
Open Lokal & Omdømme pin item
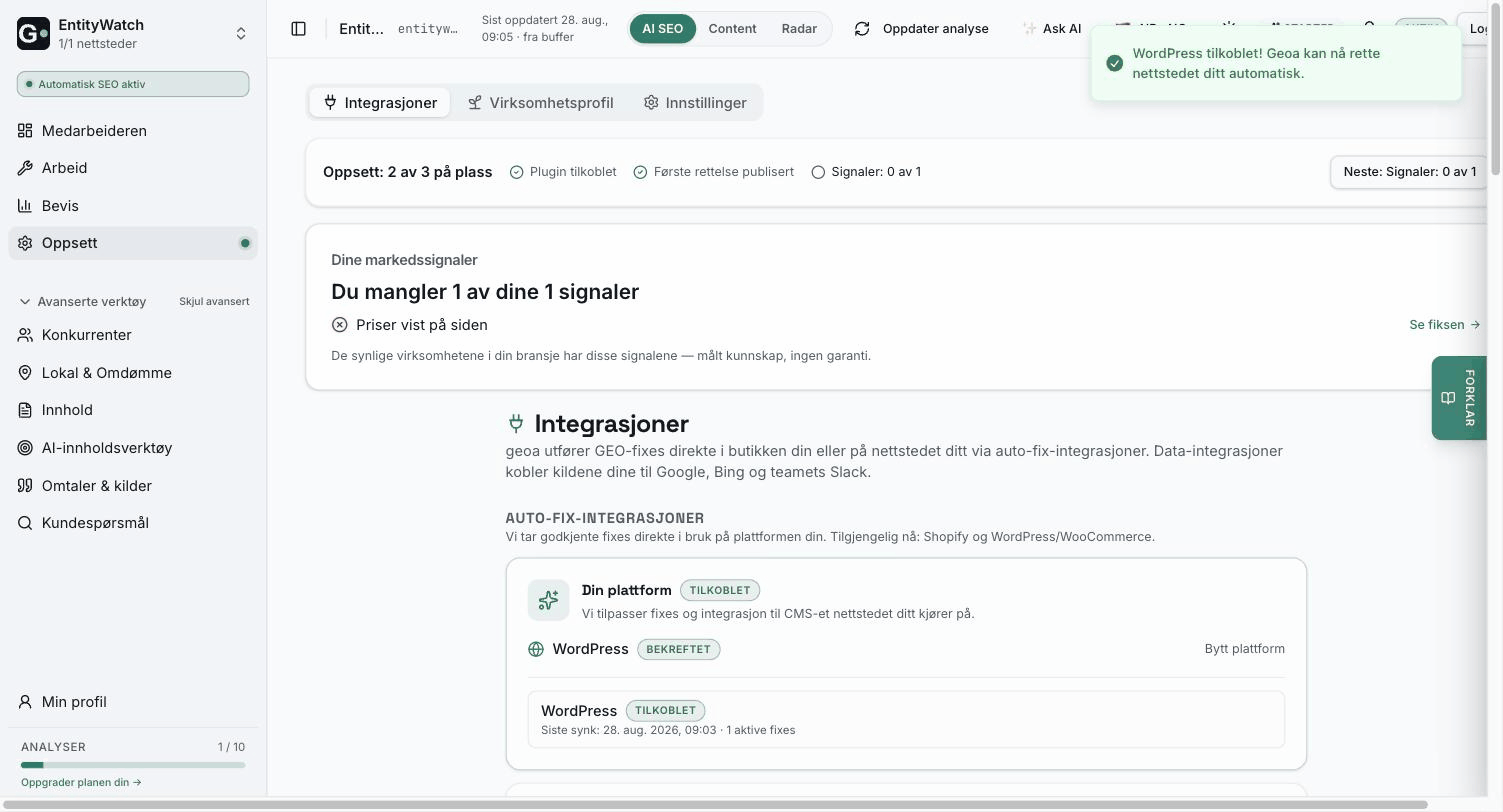tap(133, 373)
